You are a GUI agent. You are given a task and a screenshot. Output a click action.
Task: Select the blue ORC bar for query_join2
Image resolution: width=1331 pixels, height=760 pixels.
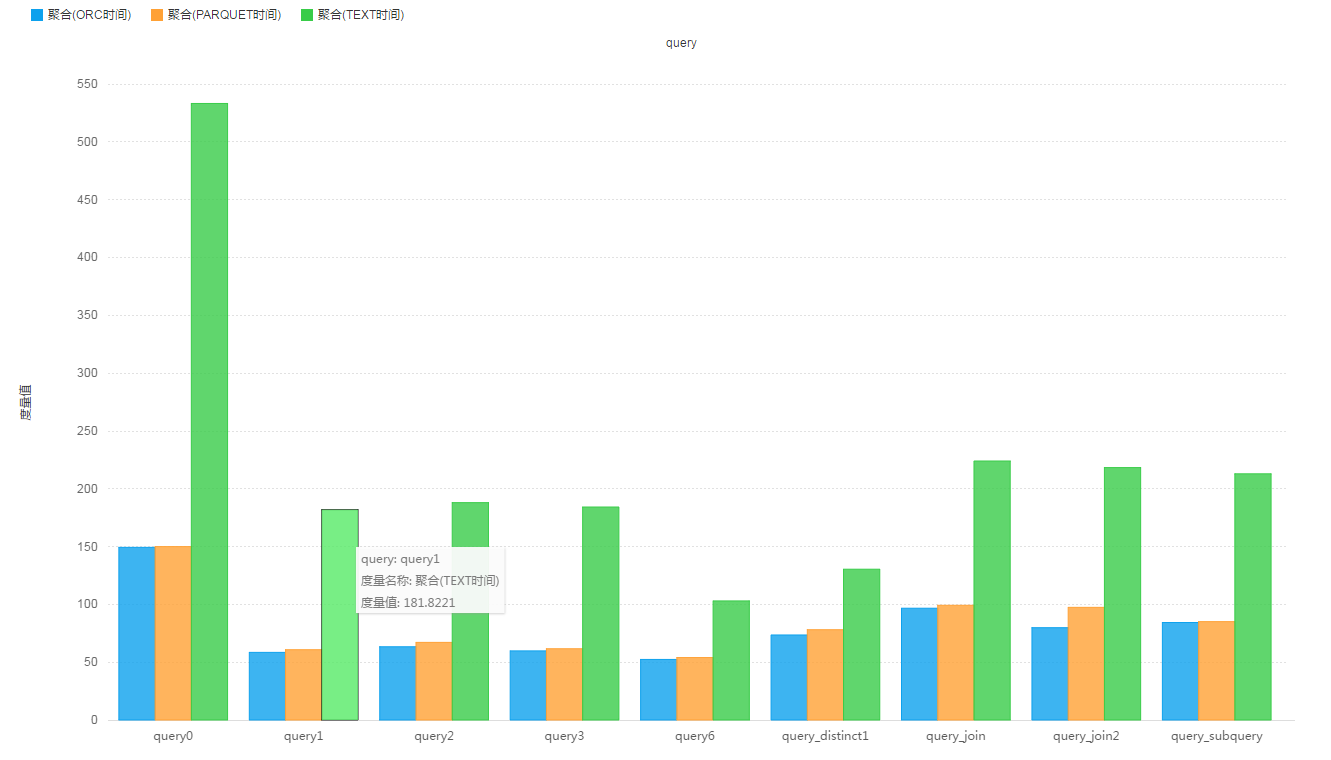(1050, 673)
